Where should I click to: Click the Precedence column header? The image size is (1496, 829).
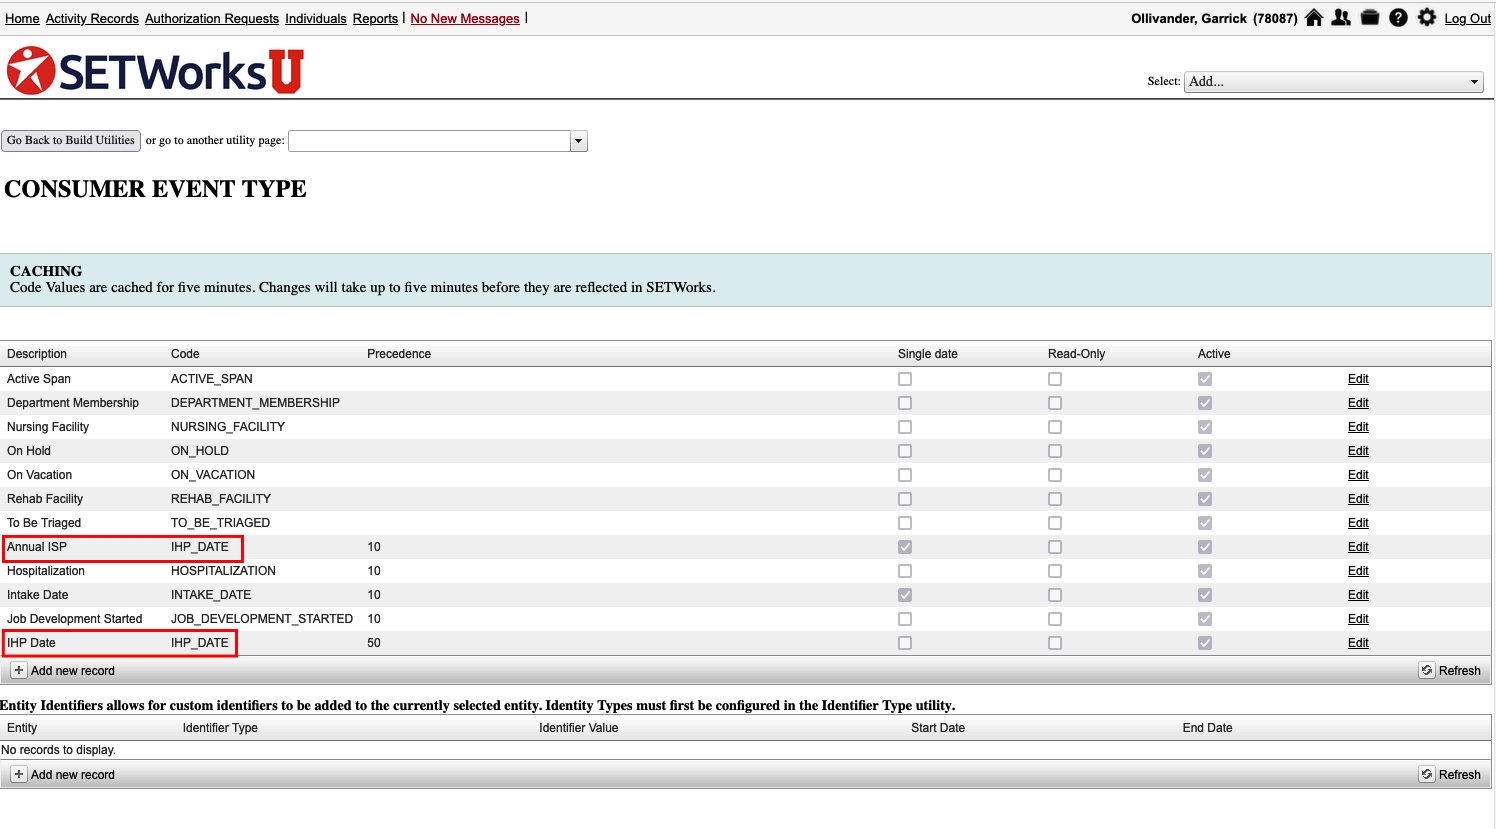[x=399, y=354]
